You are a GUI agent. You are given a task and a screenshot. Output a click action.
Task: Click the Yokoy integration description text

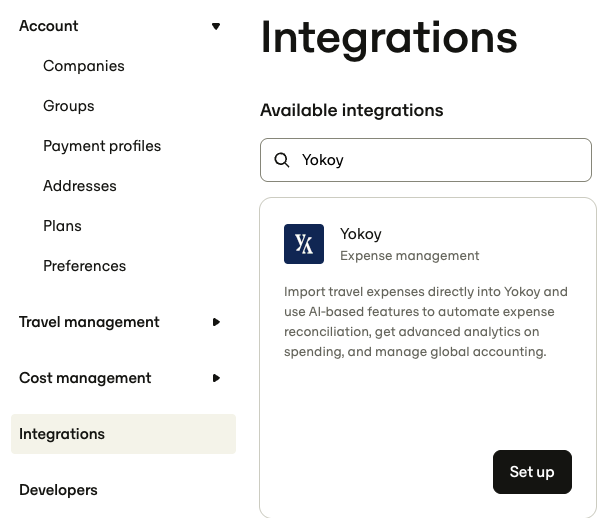(x=426, y=322)
